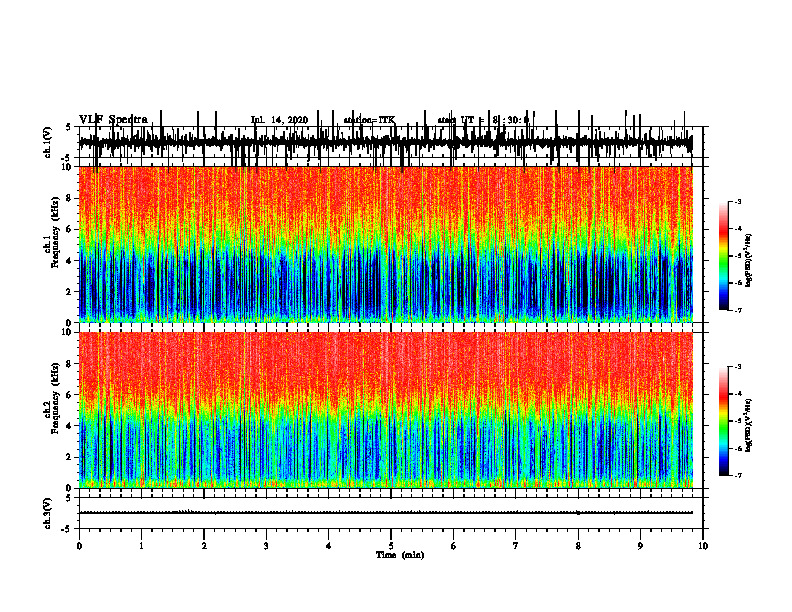Select the date label "Jul. 14, 2020"
Screen dimensions: 792x612
(279, 120)
